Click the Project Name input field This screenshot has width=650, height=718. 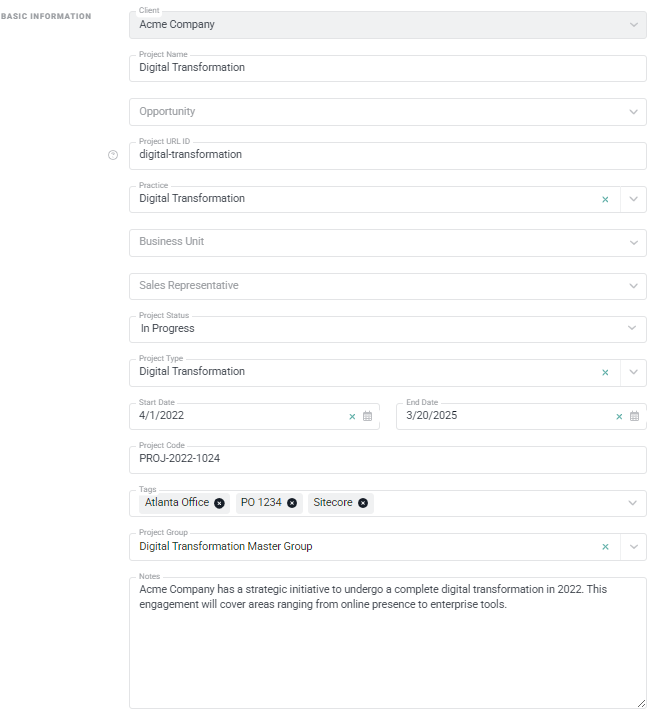[x=387, y=68]
